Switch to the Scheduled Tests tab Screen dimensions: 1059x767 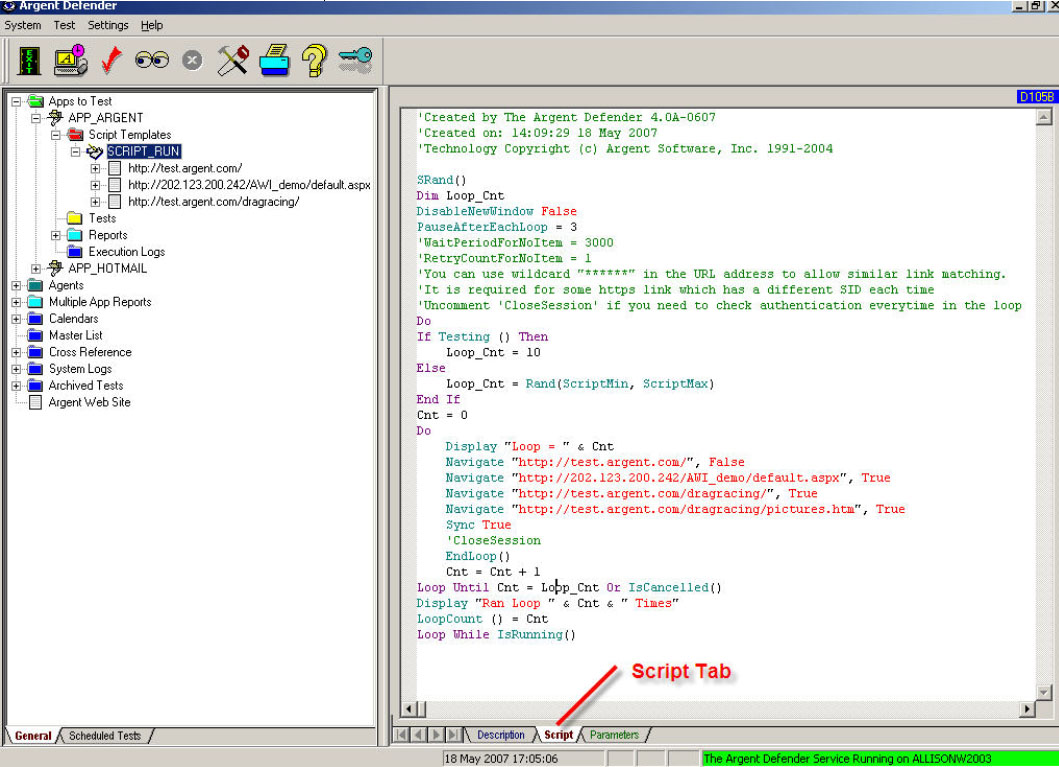pos(105,736)
